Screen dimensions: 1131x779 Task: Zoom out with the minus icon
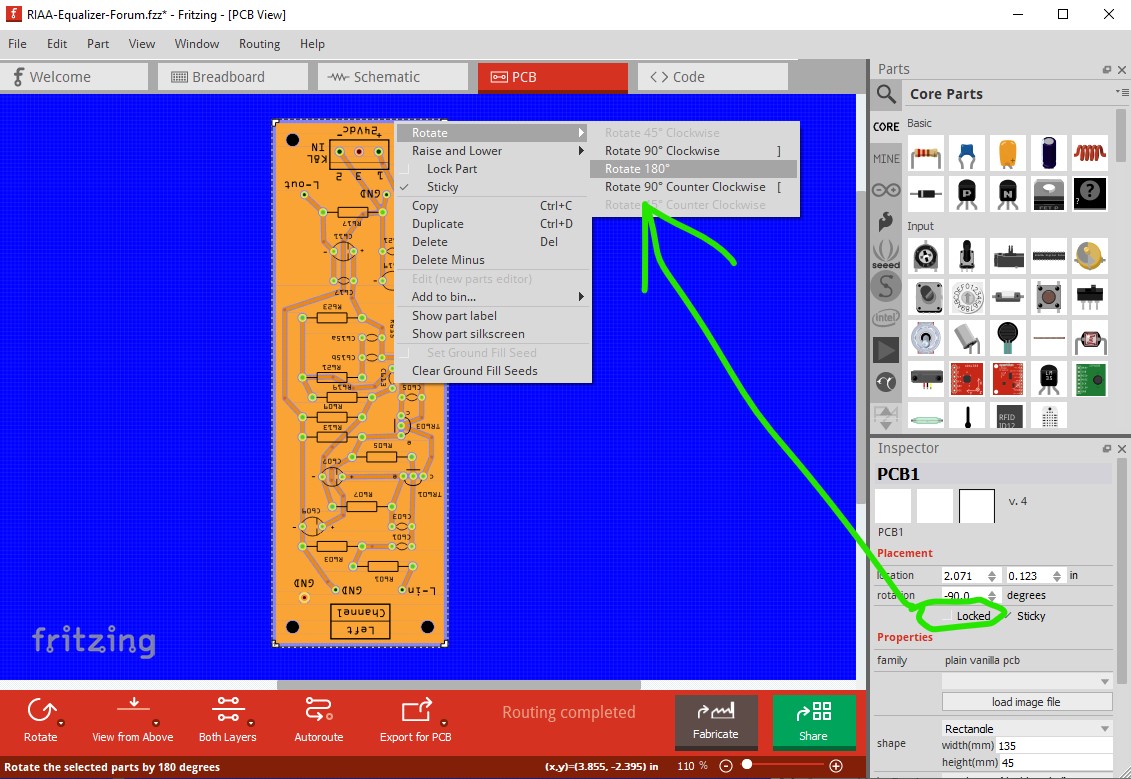coord(726,766)
